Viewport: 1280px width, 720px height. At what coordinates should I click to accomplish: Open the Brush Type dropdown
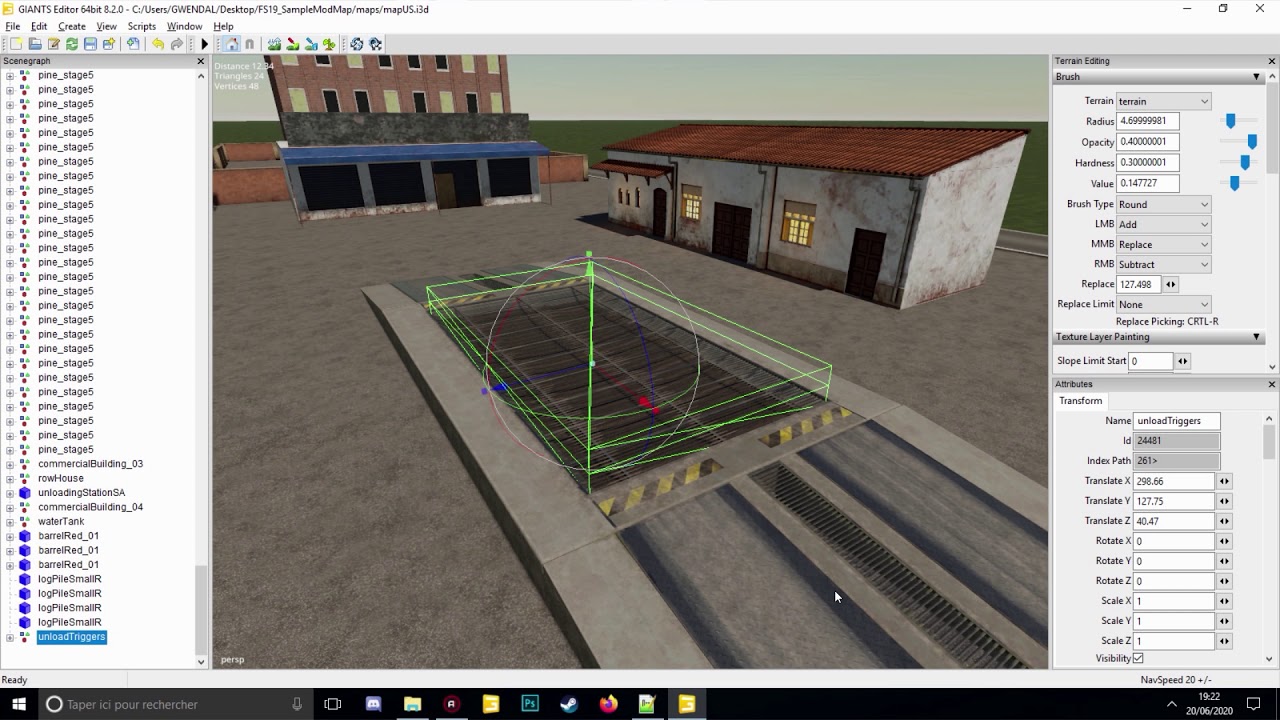click(x=1163, y=204)
